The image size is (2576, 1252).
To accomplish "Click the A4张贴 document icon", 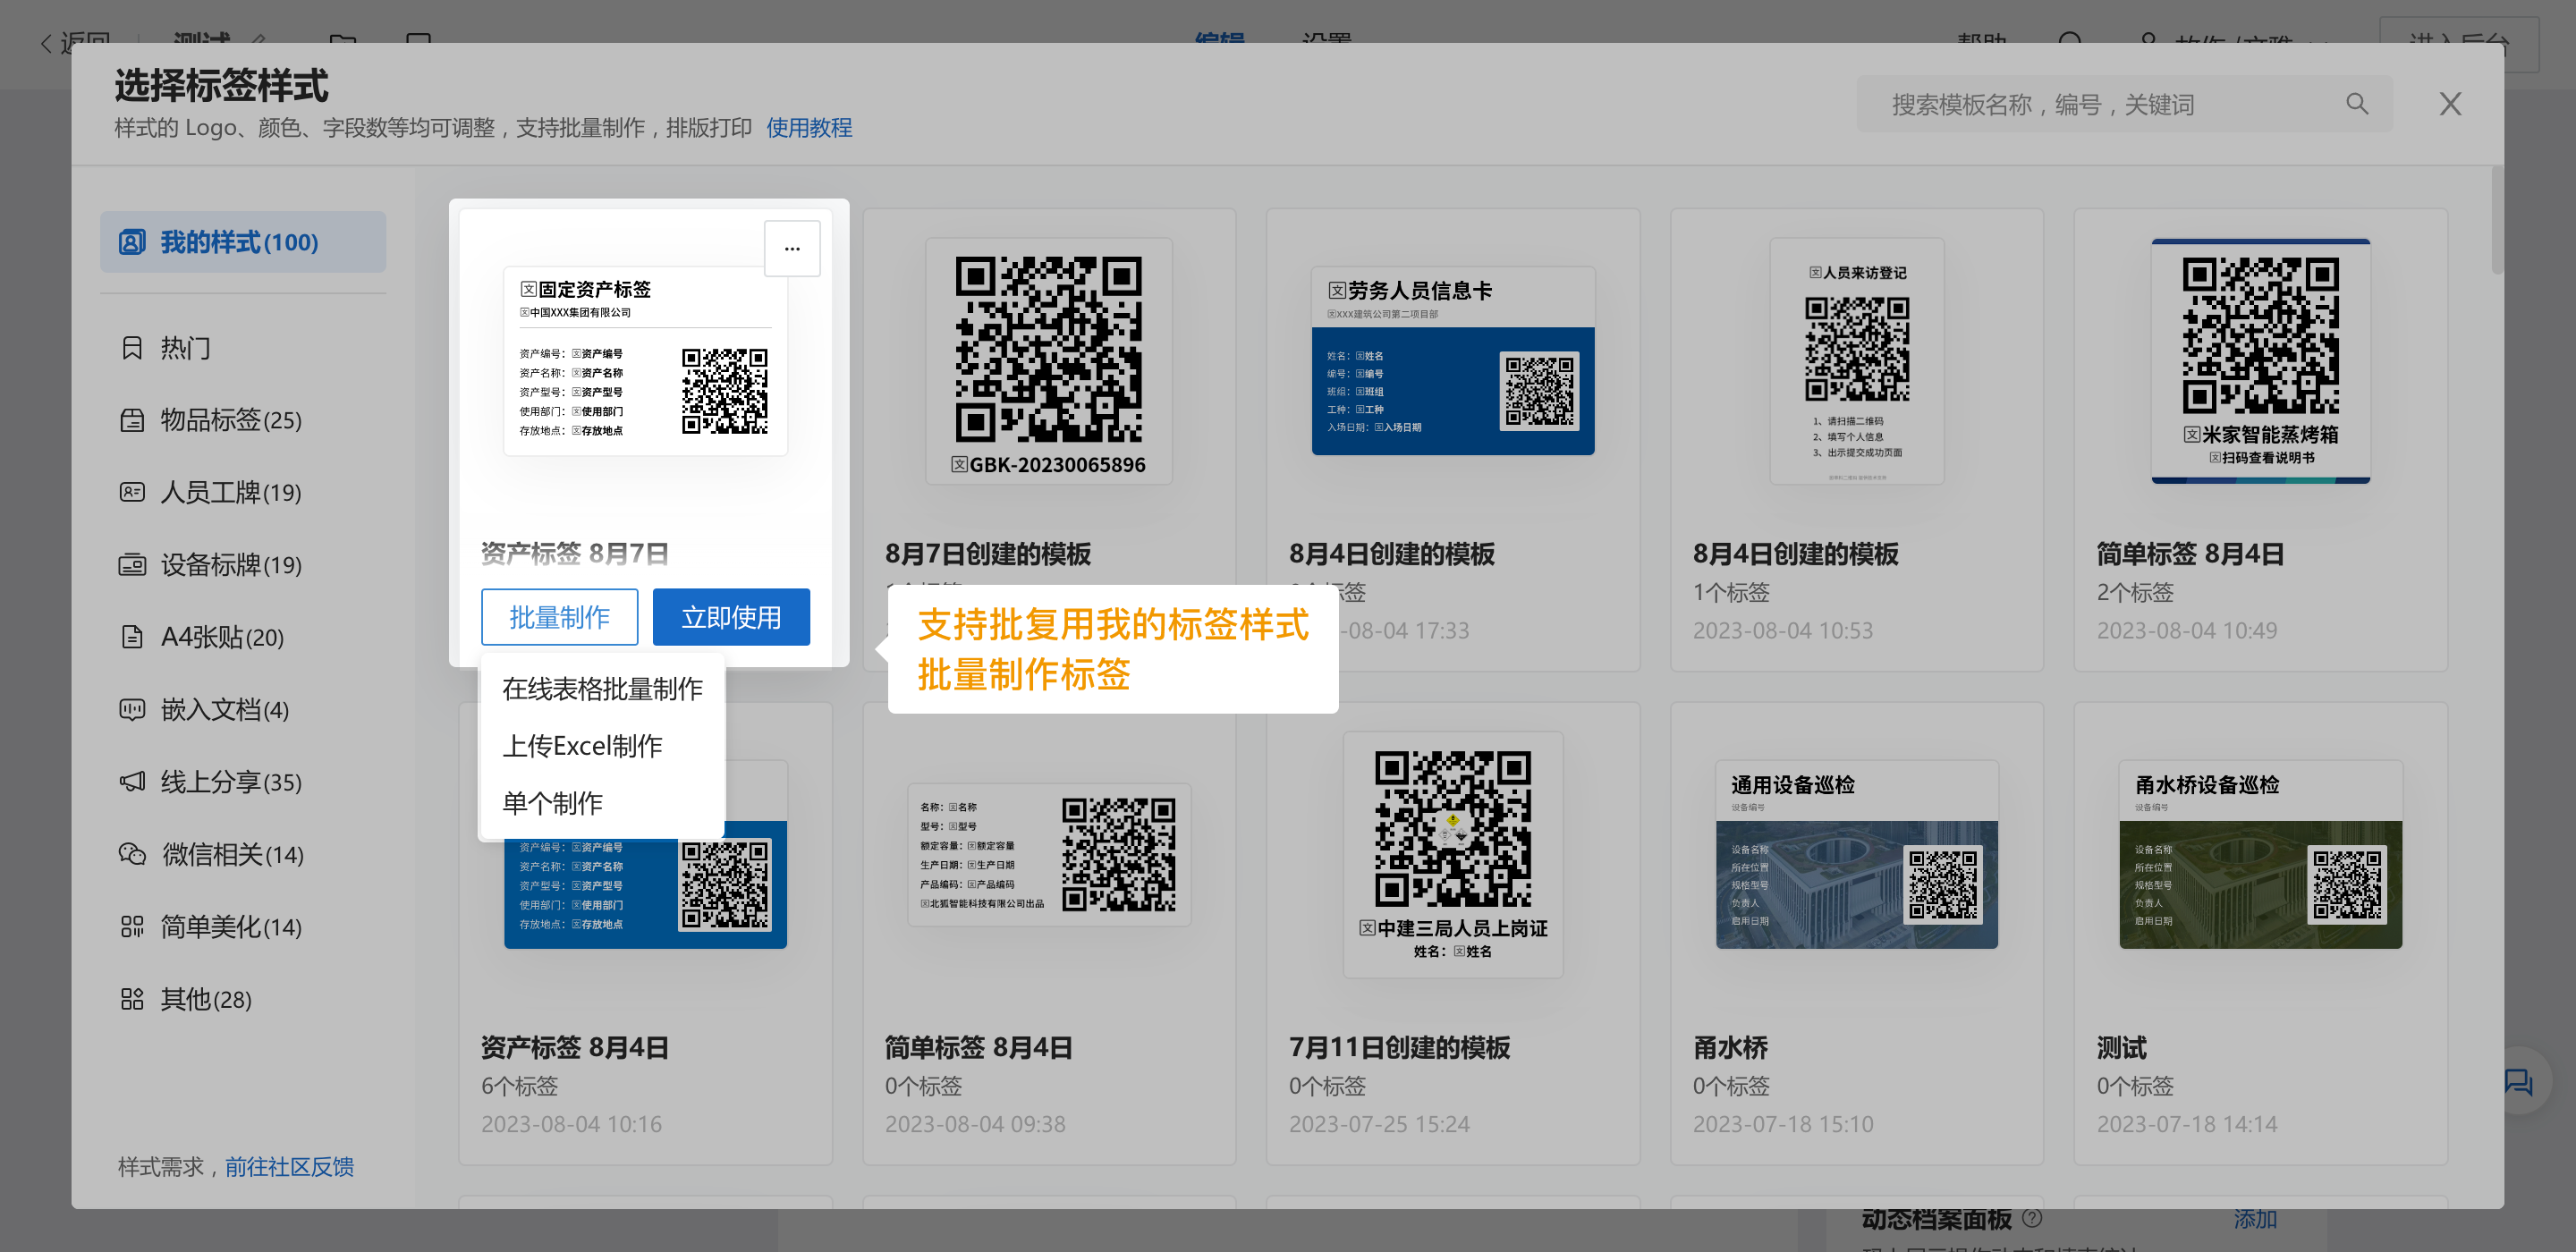I will tap(132, 637).
